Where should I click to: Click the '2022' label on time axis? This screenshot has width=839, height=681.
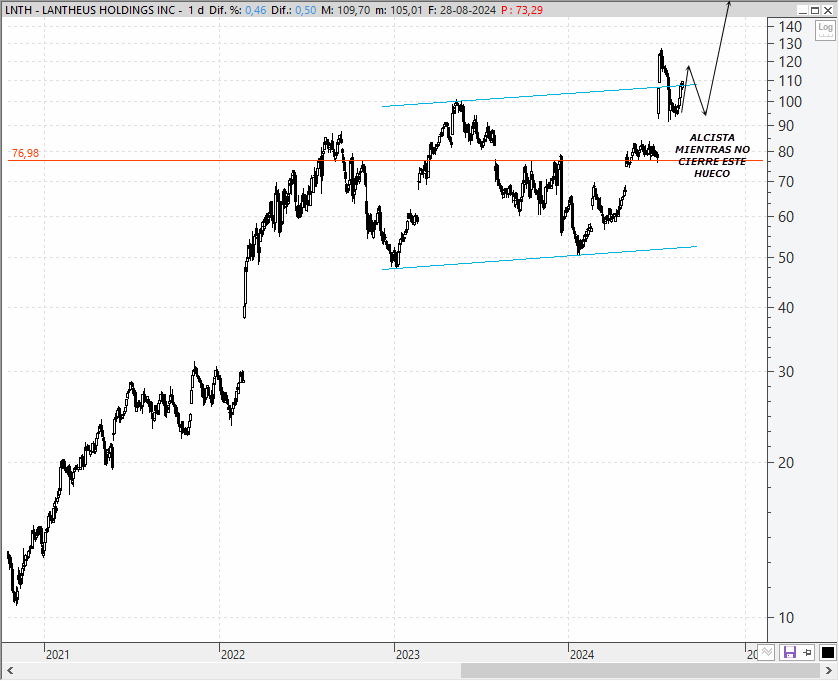233,655
